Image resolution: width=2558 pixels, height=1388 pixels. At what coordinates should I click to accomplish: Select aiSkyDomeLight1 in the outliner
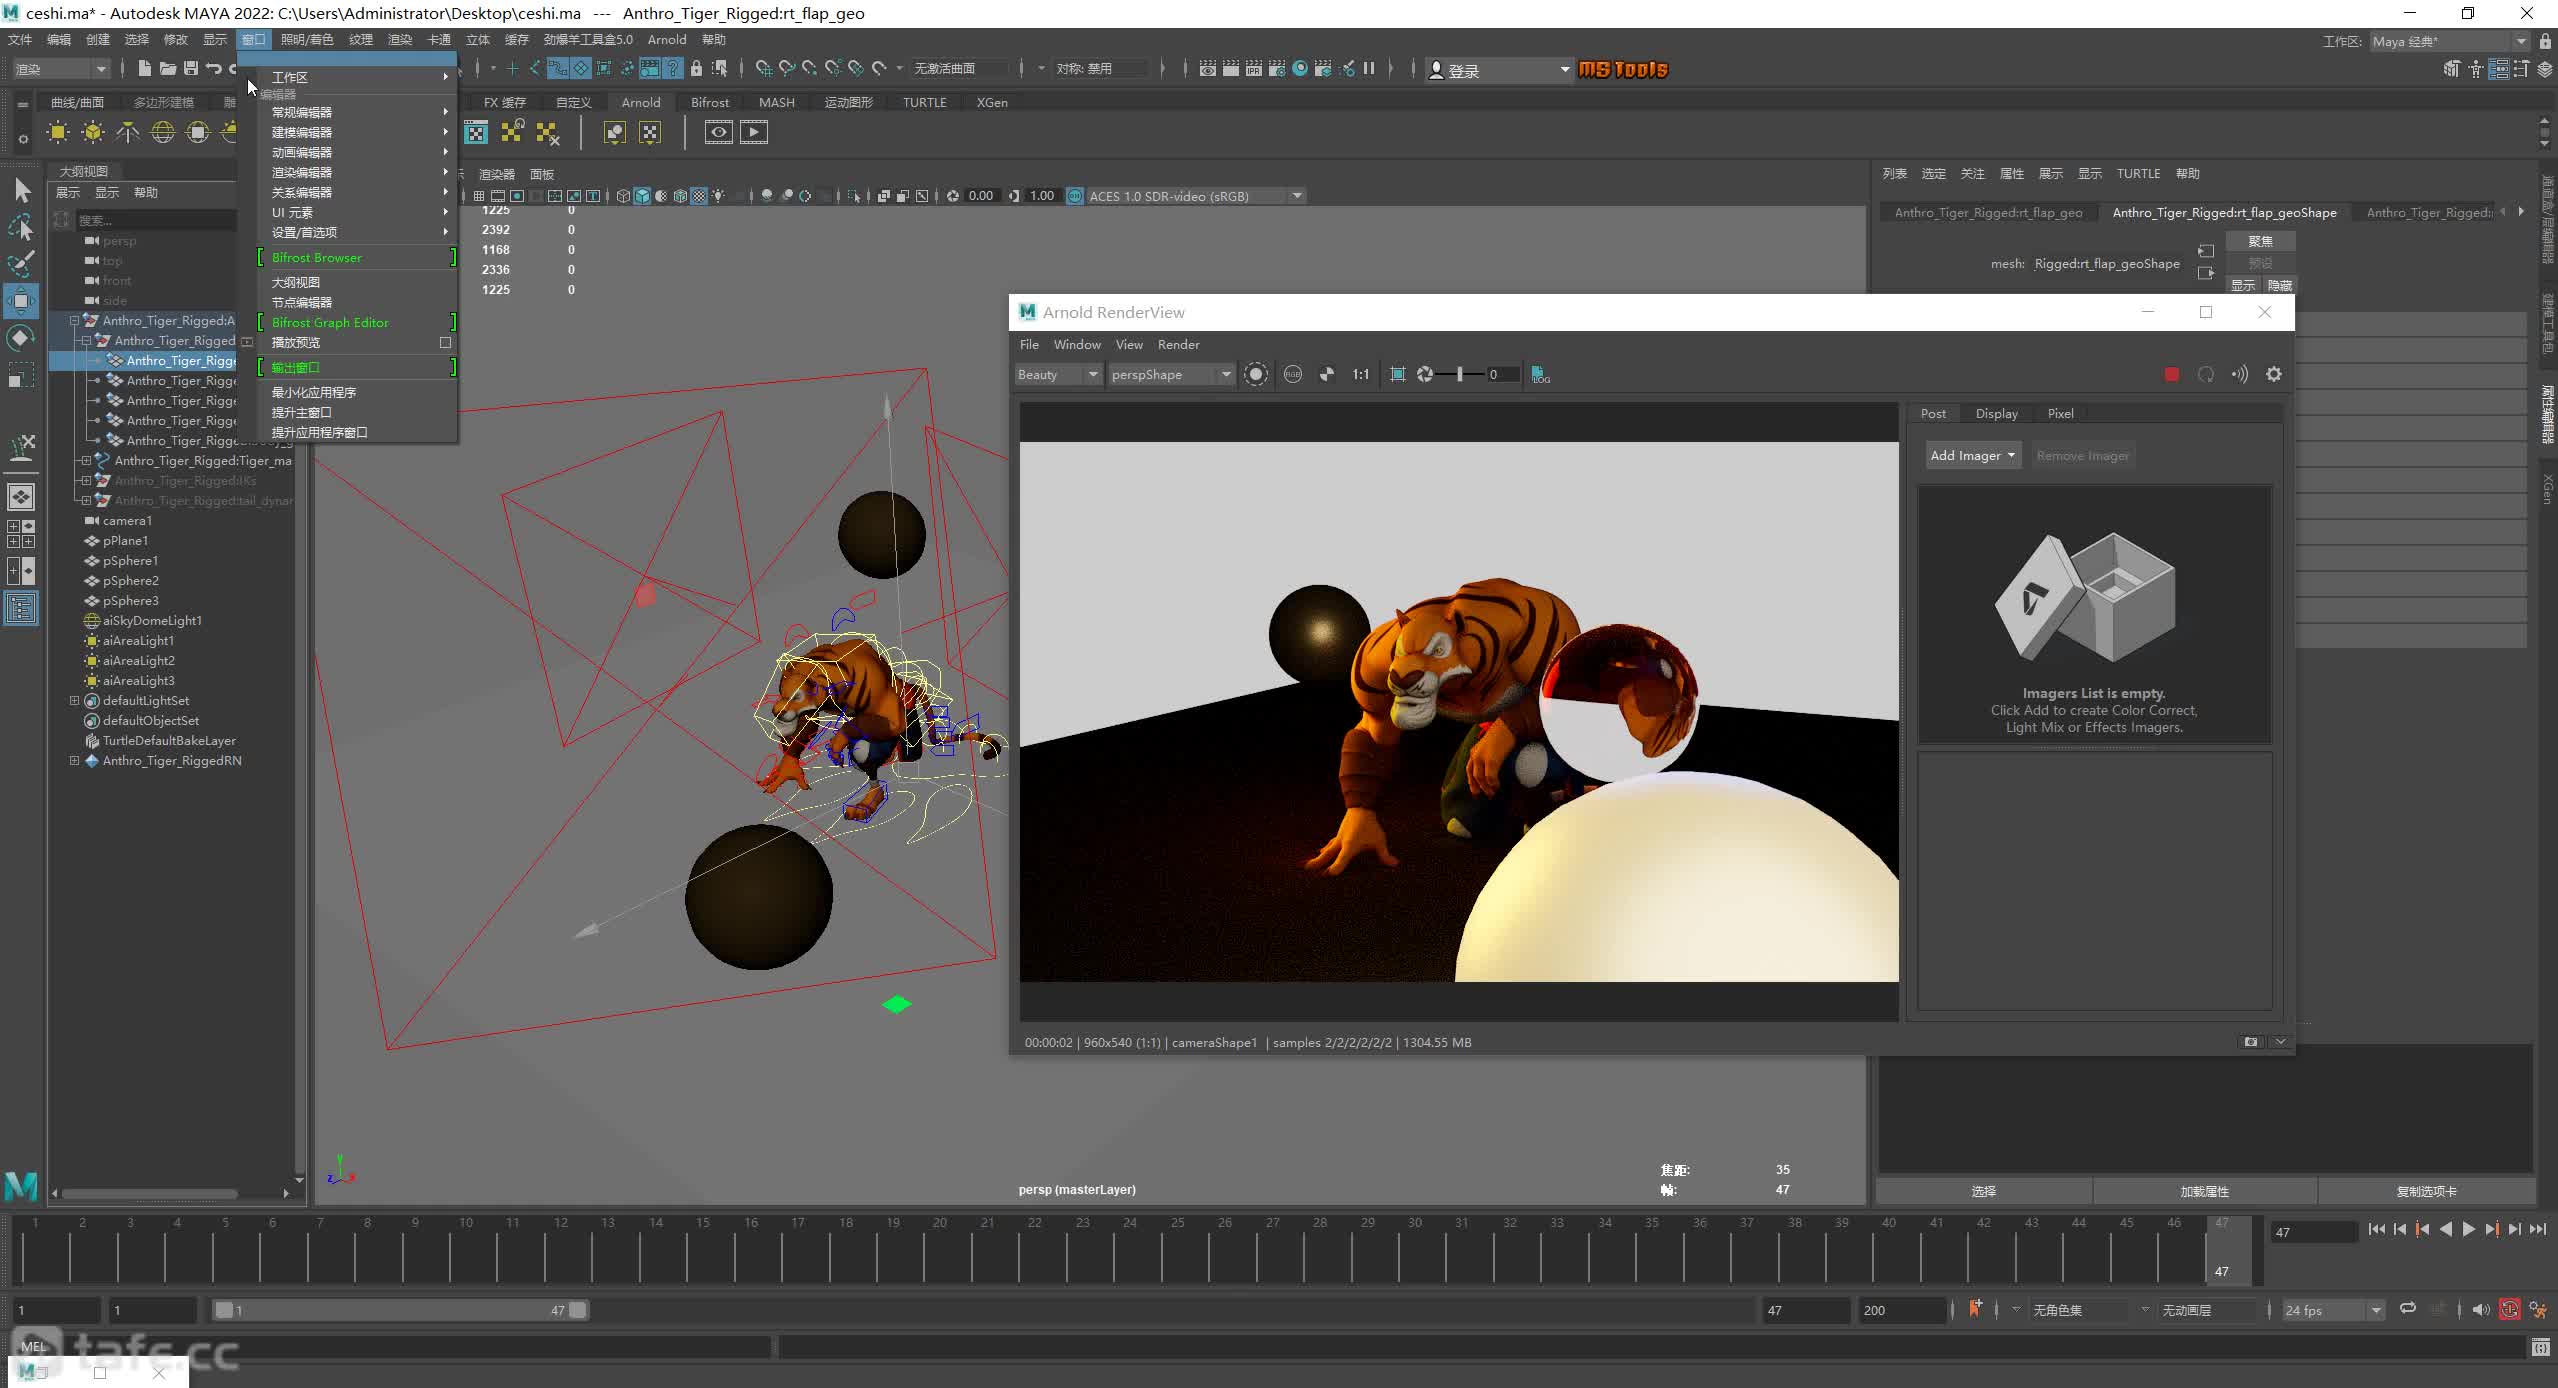(x=152, y=620)
